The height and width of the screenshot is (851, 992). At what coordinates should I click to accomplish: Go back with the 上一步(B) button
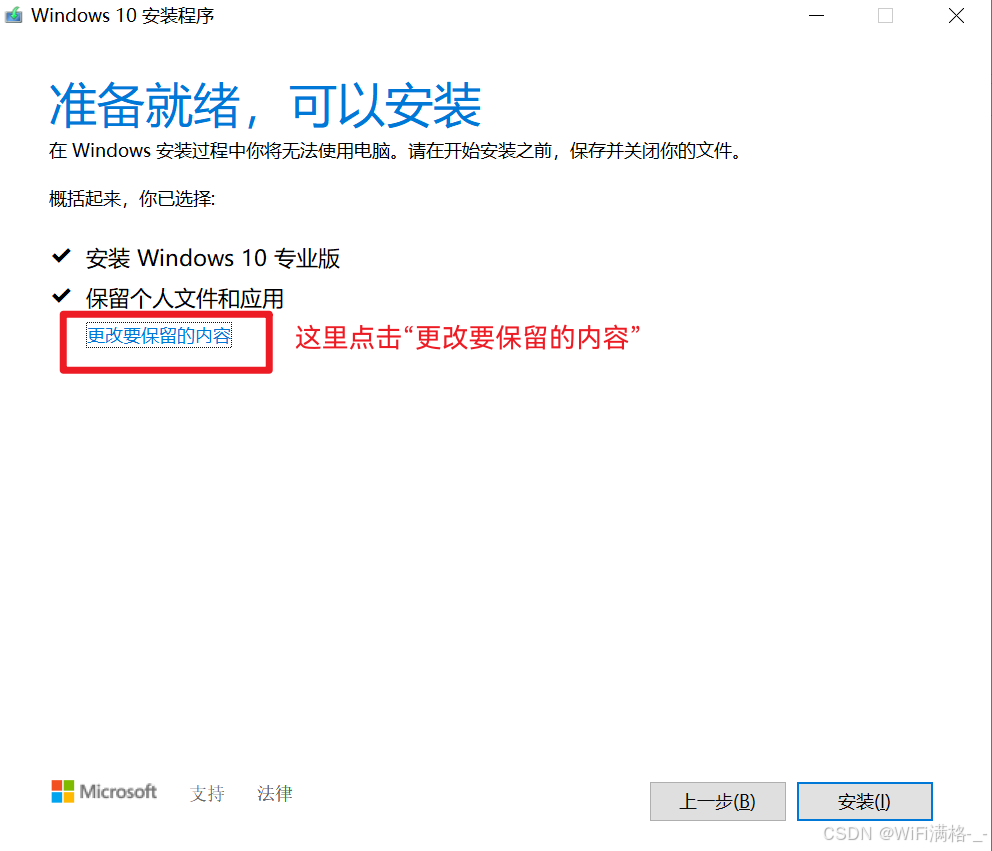[x=717, y=802]
